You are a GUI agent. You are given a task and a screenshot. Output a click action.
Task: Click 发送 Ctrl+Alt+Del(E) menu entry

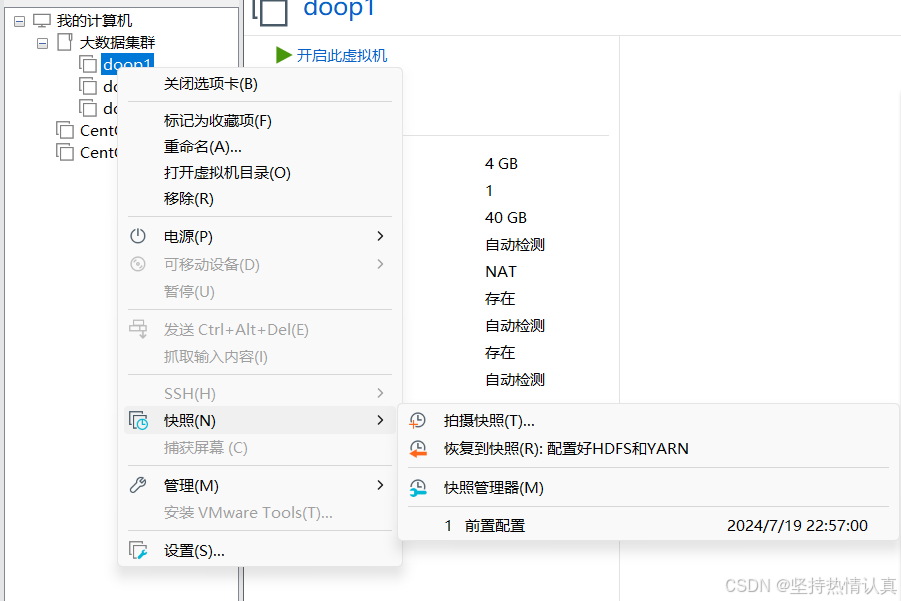(x=260, y=329)
